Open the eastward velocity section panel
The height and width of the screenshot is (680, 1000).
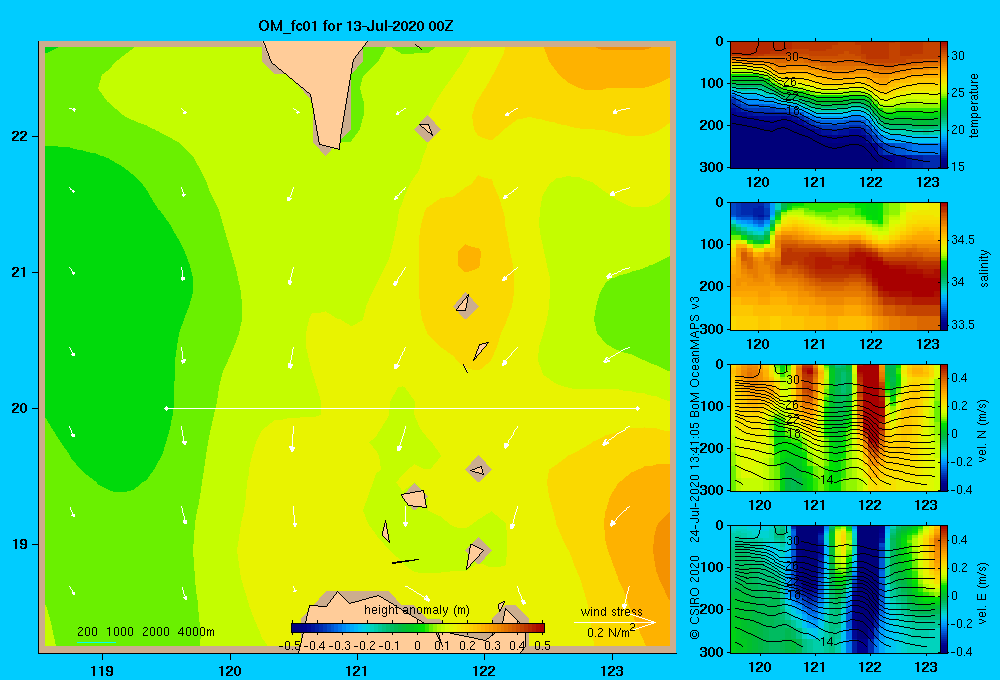point(834,589)
